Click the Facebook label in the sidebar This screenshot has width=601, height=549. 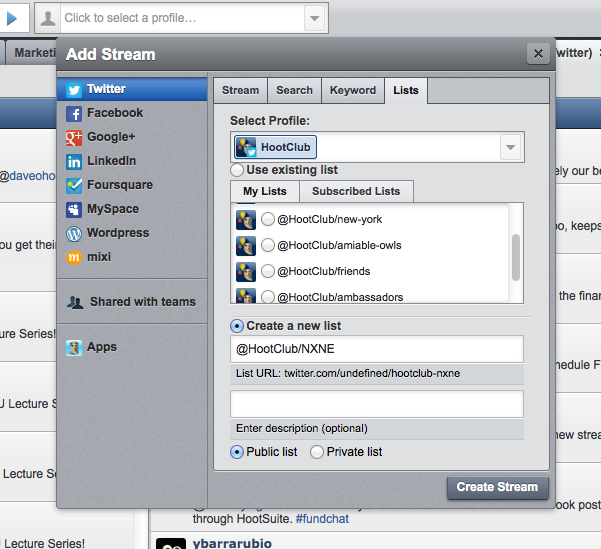coord(115,113)
